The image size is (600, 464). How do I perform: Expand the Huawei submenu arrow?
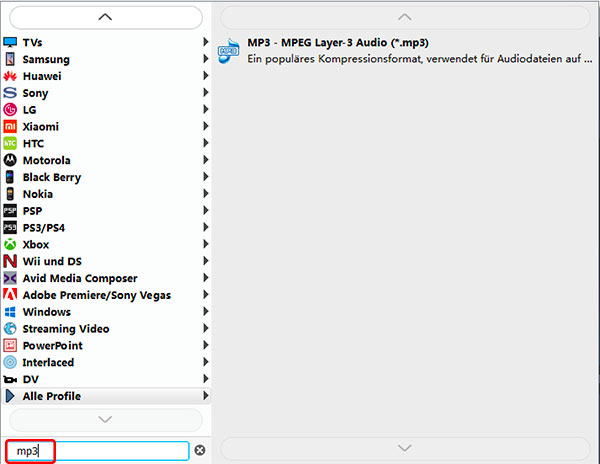point(206,75)
